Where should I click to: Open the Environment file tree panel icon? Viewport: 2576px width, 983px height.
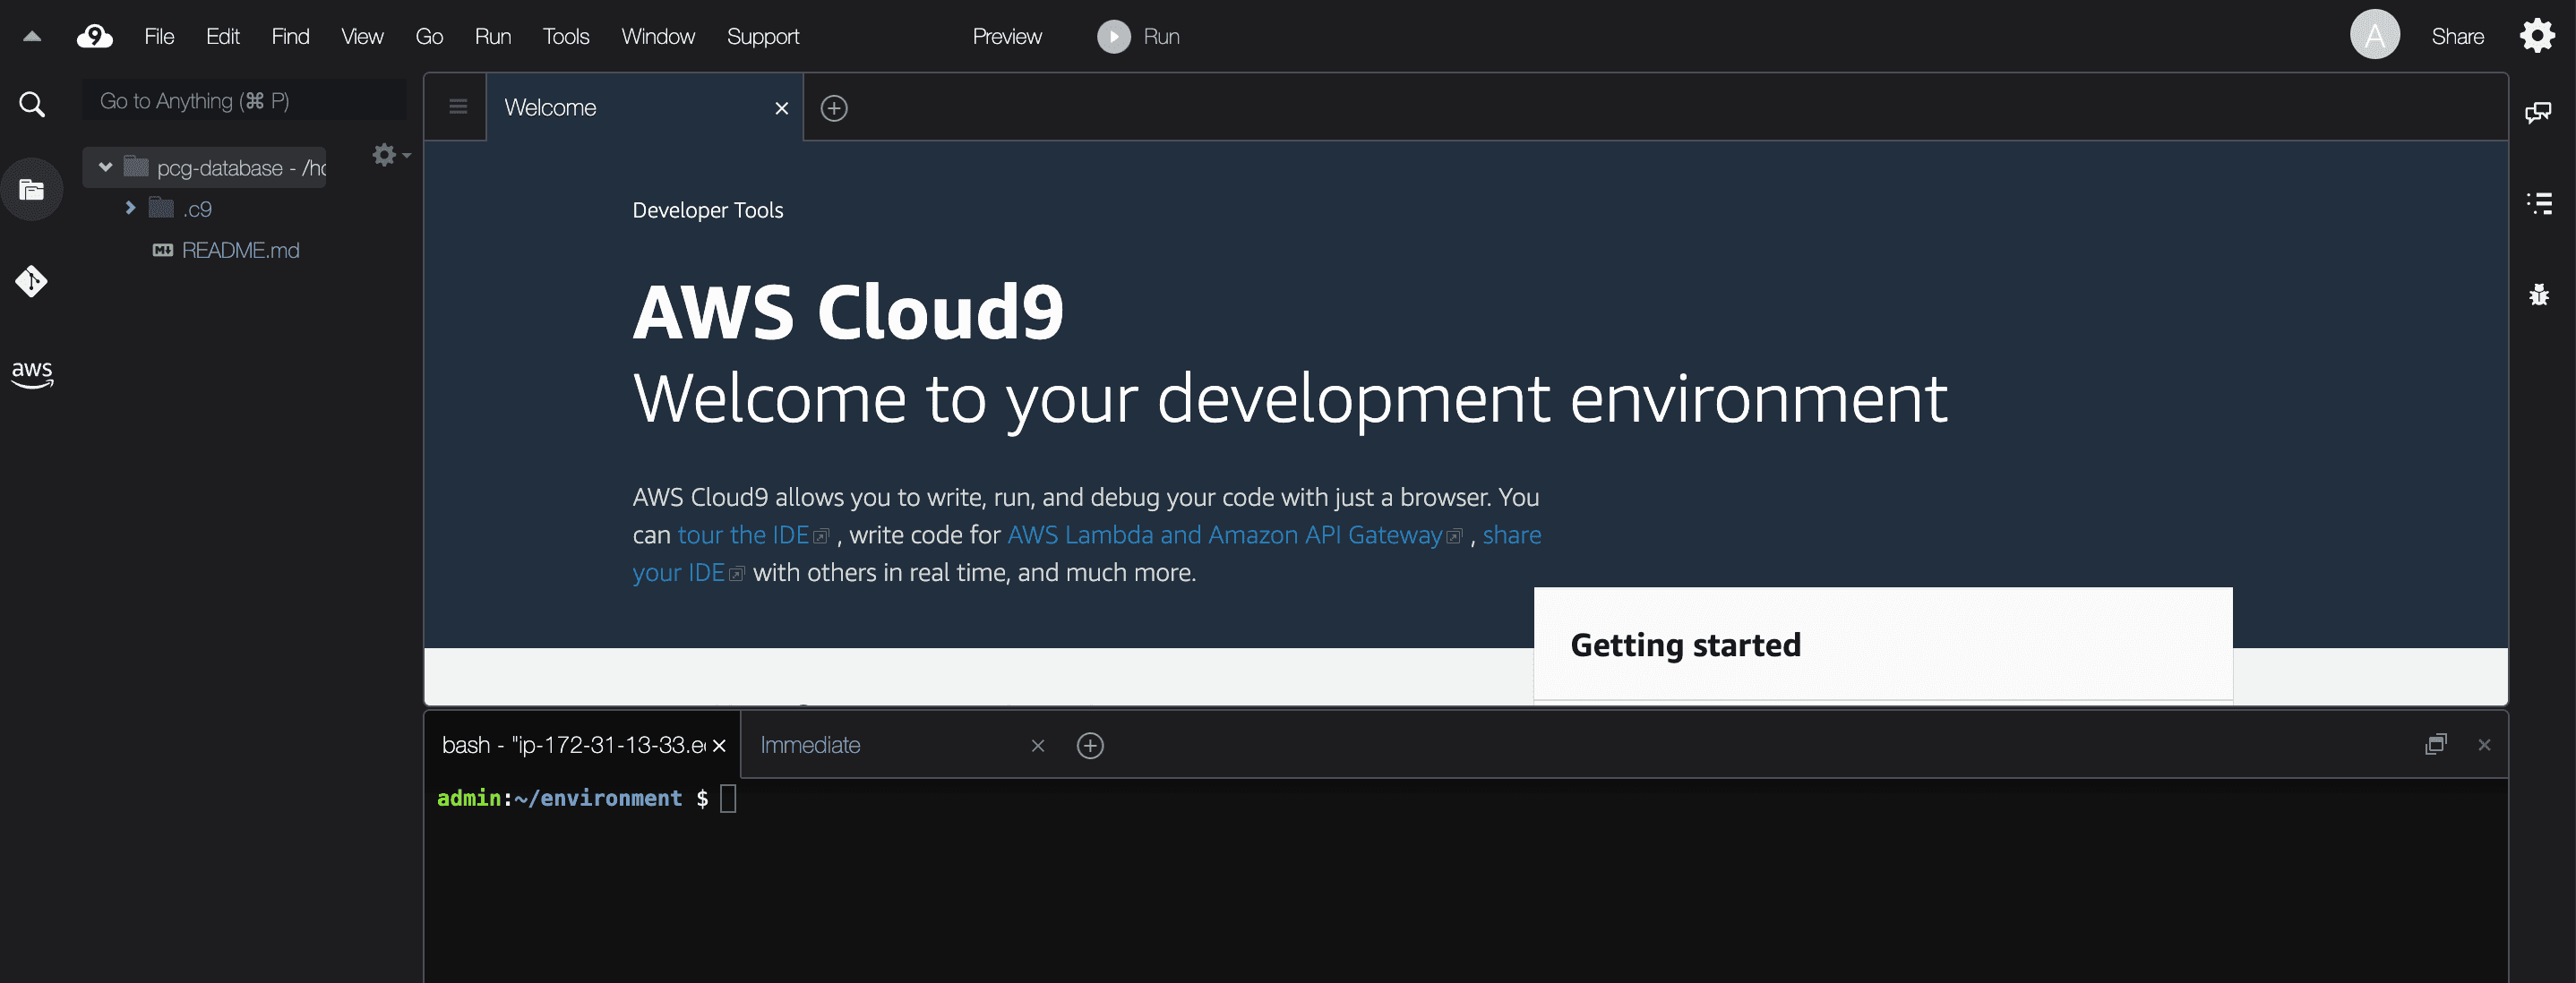(32, 189)
